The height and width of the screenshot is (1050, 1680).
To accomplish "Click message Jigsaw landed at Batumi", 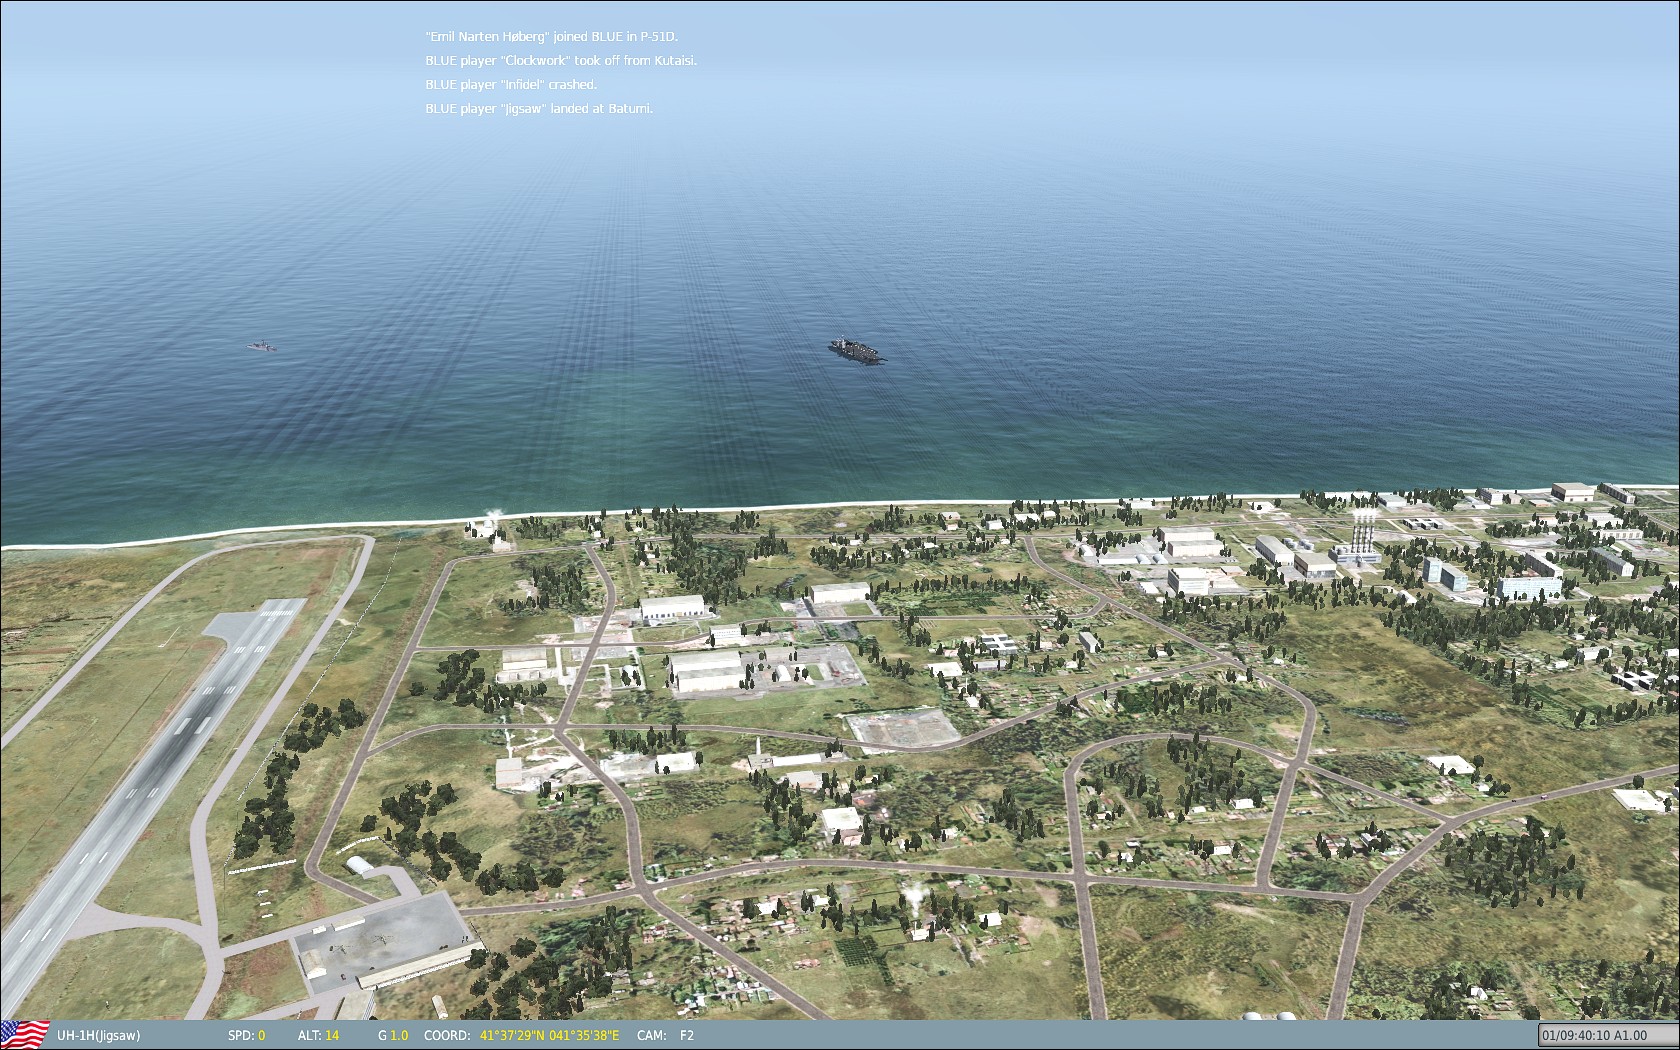I will [539, 109].
